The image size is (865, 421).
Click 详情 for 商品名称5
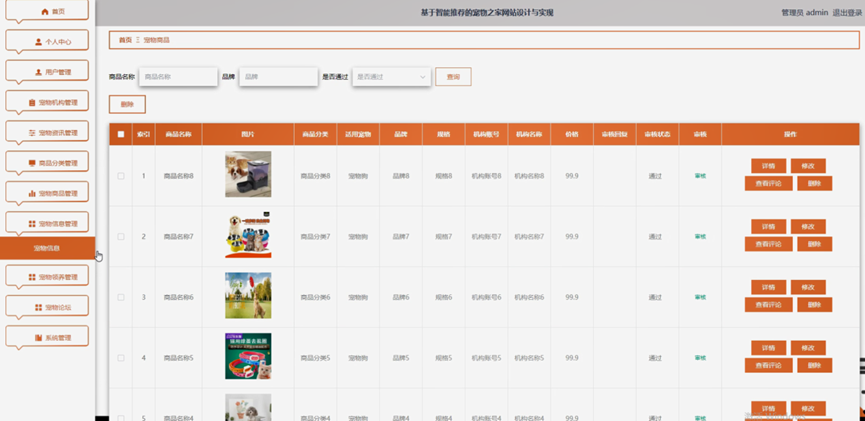pos(768,348)
